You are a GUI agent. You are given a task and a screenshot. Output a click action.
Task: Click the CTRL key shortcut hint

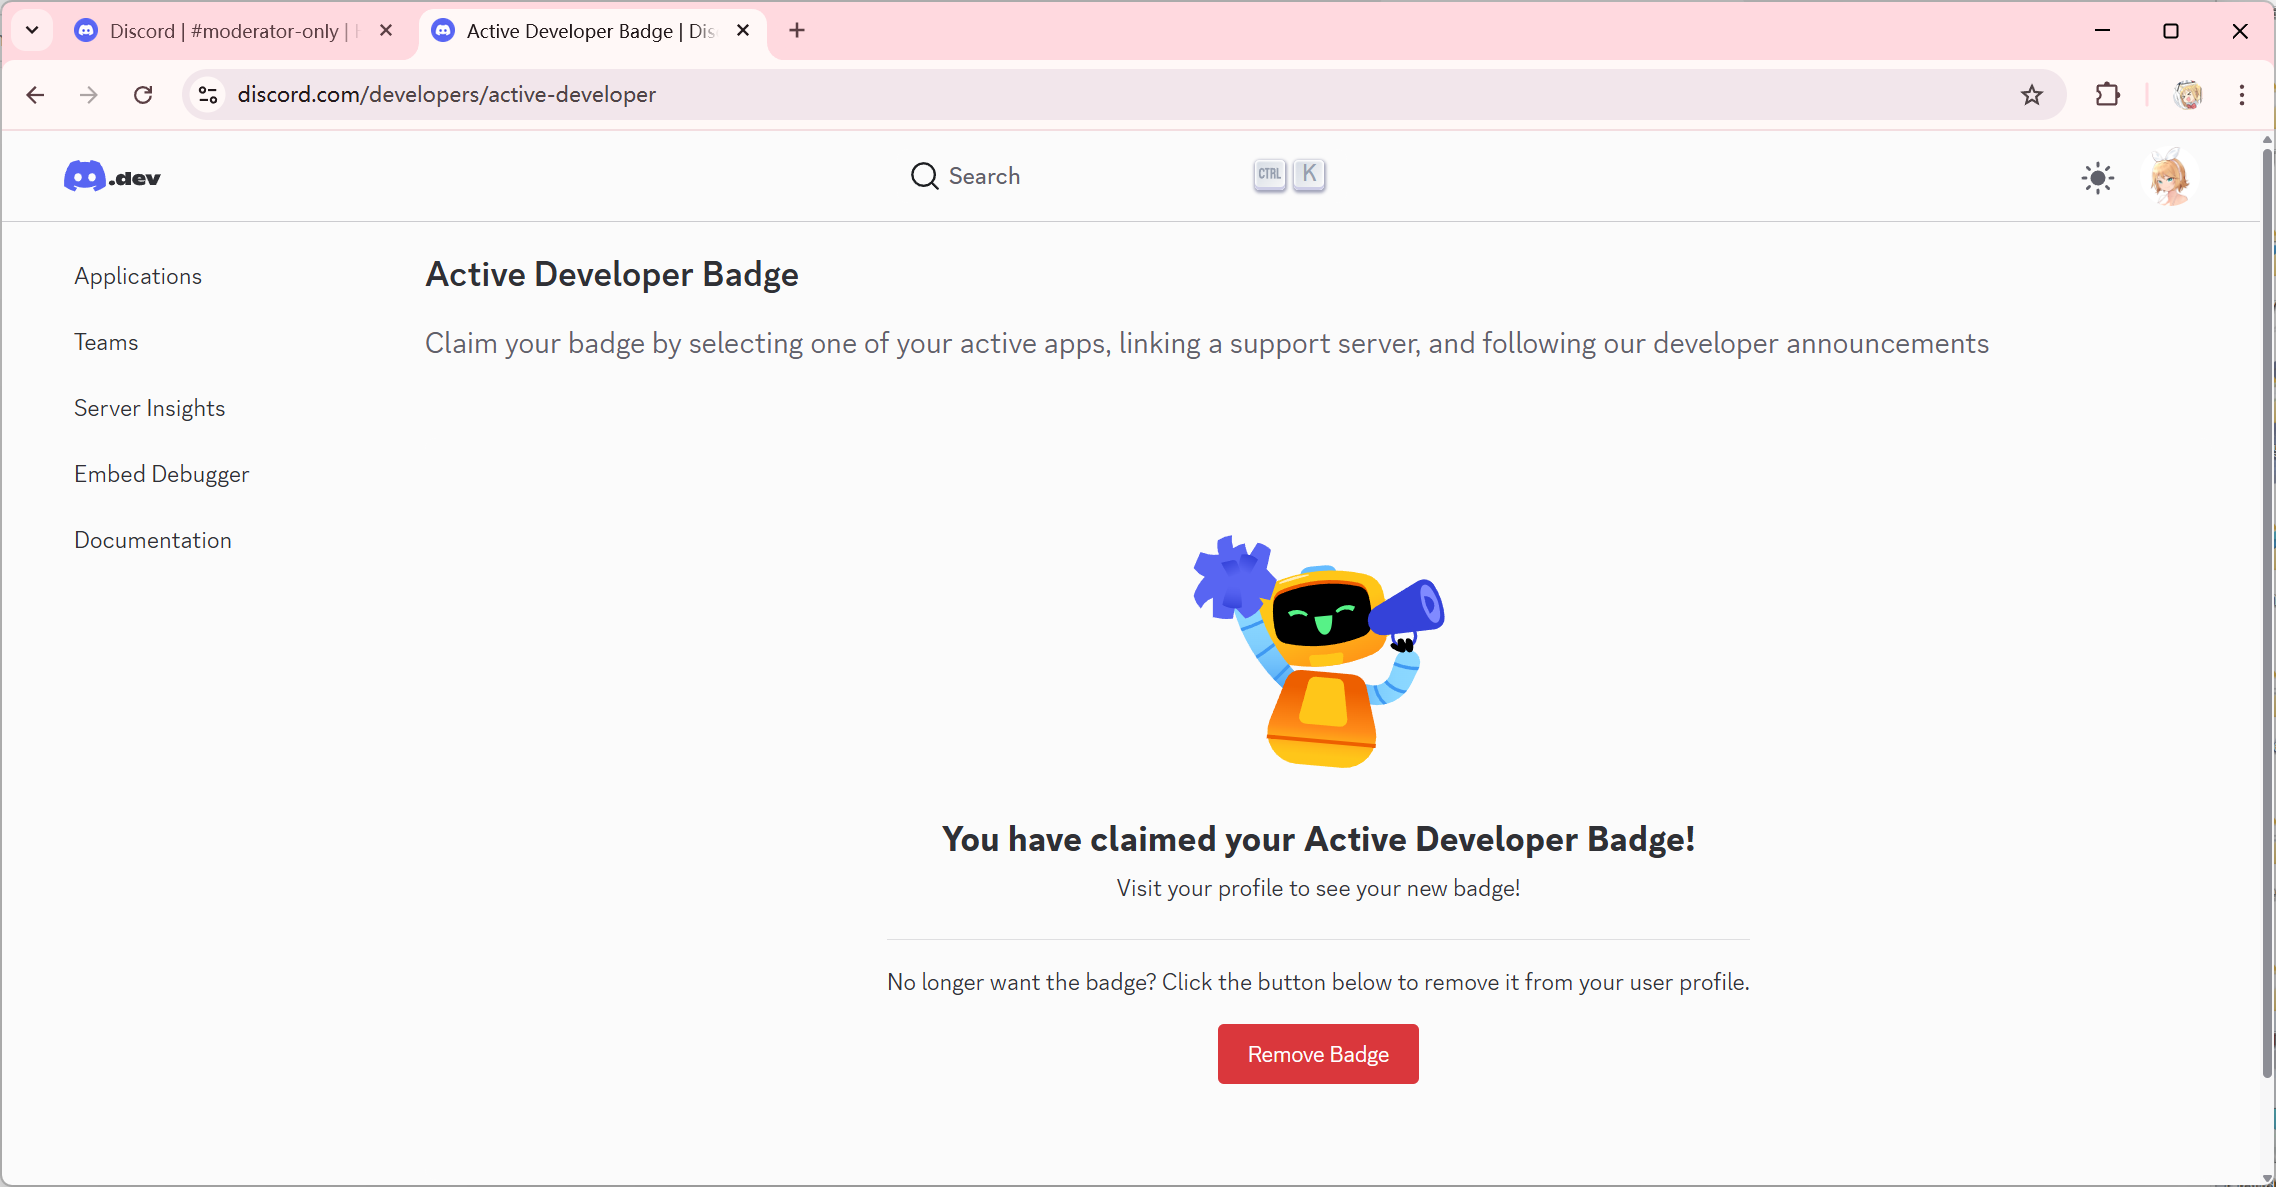[1270, 175]
